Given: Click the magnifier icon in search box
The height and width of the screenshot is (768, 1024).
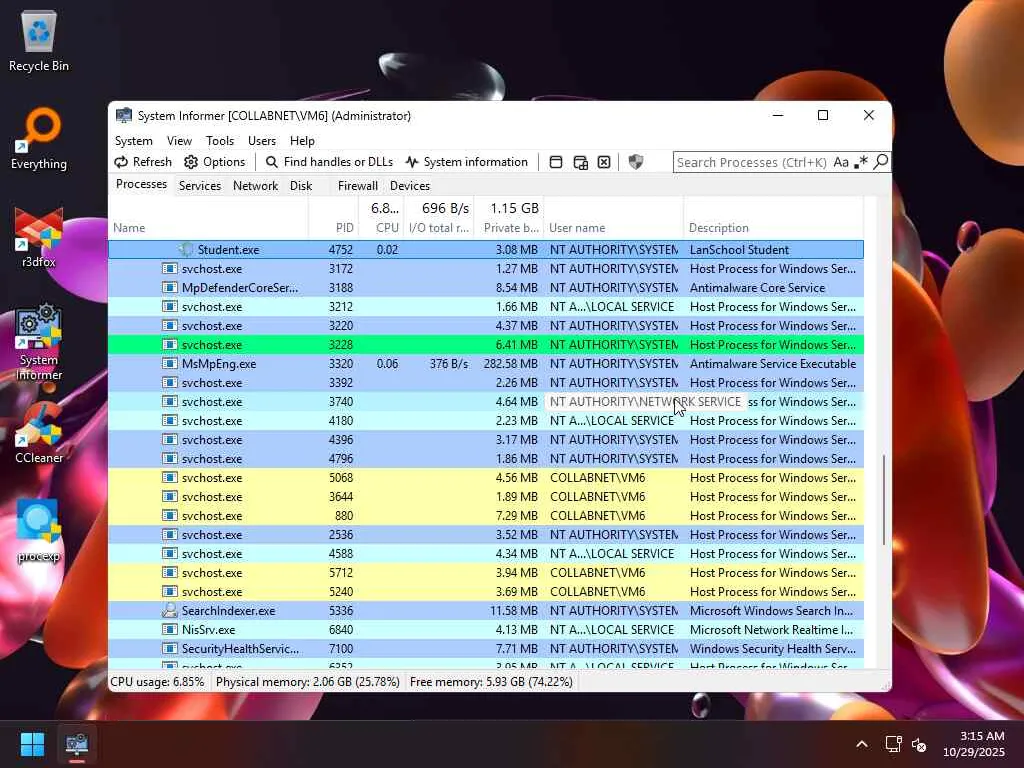Looking at the screenshot, I should (881, 161).
